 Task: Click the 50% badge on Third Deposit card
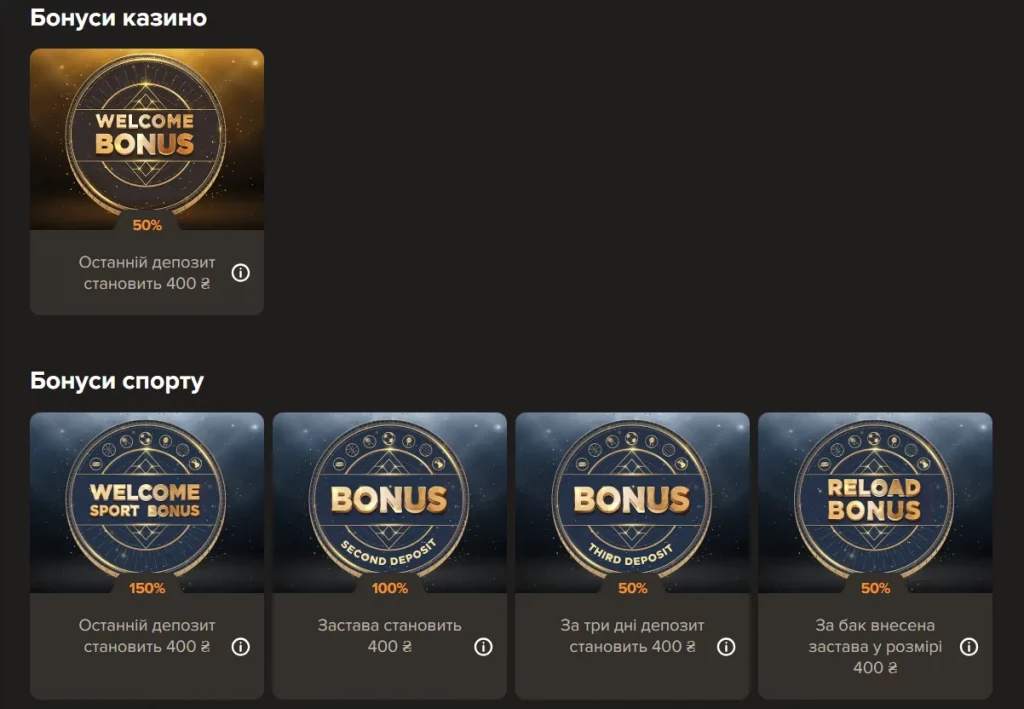pyautogui.click(x=633, y=588)
